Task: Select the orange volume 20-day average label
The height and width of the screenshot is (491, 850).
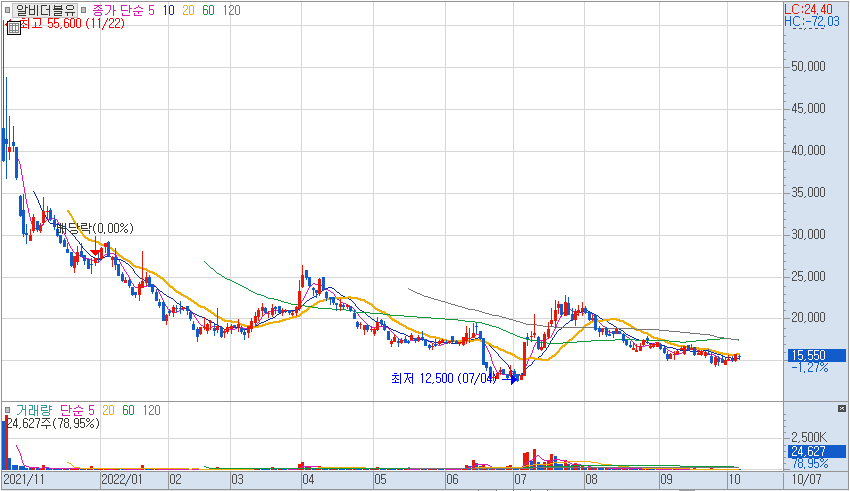Action: (x=108, y=410)
